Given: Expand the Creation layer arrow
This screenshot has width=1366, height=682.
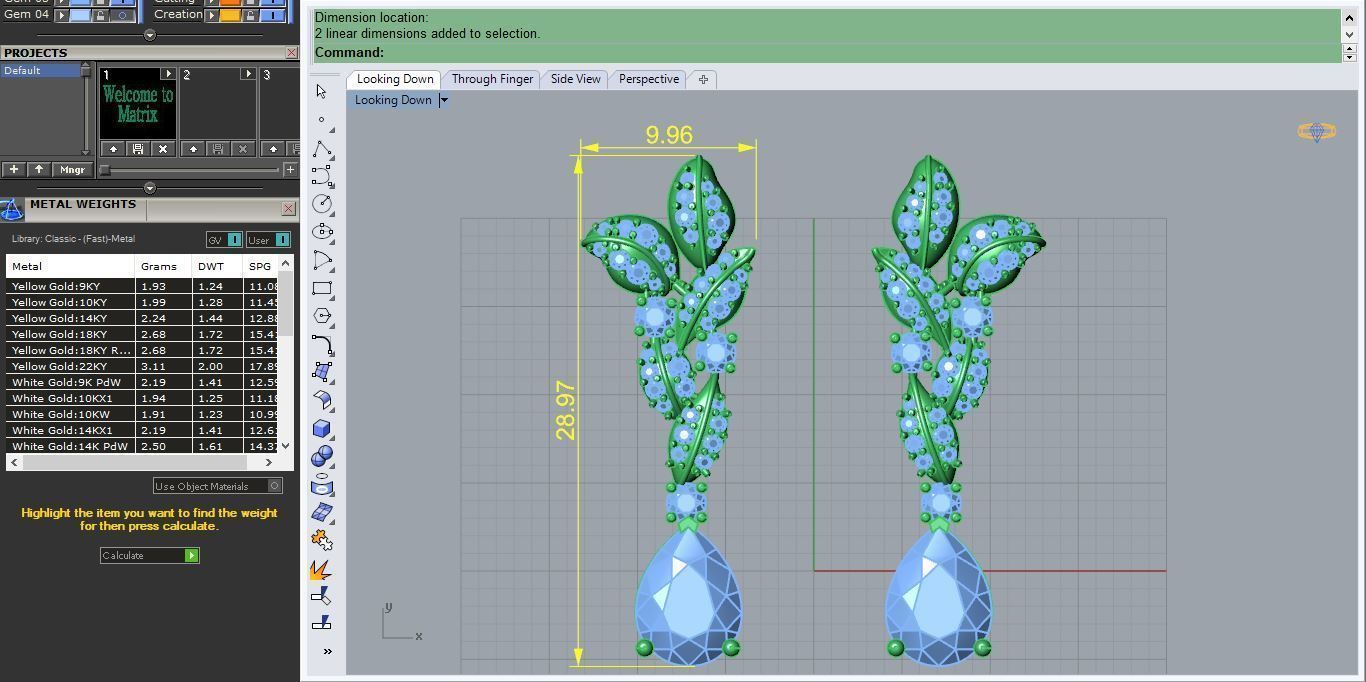Looking at the screenshot, I should coord(213,16).
